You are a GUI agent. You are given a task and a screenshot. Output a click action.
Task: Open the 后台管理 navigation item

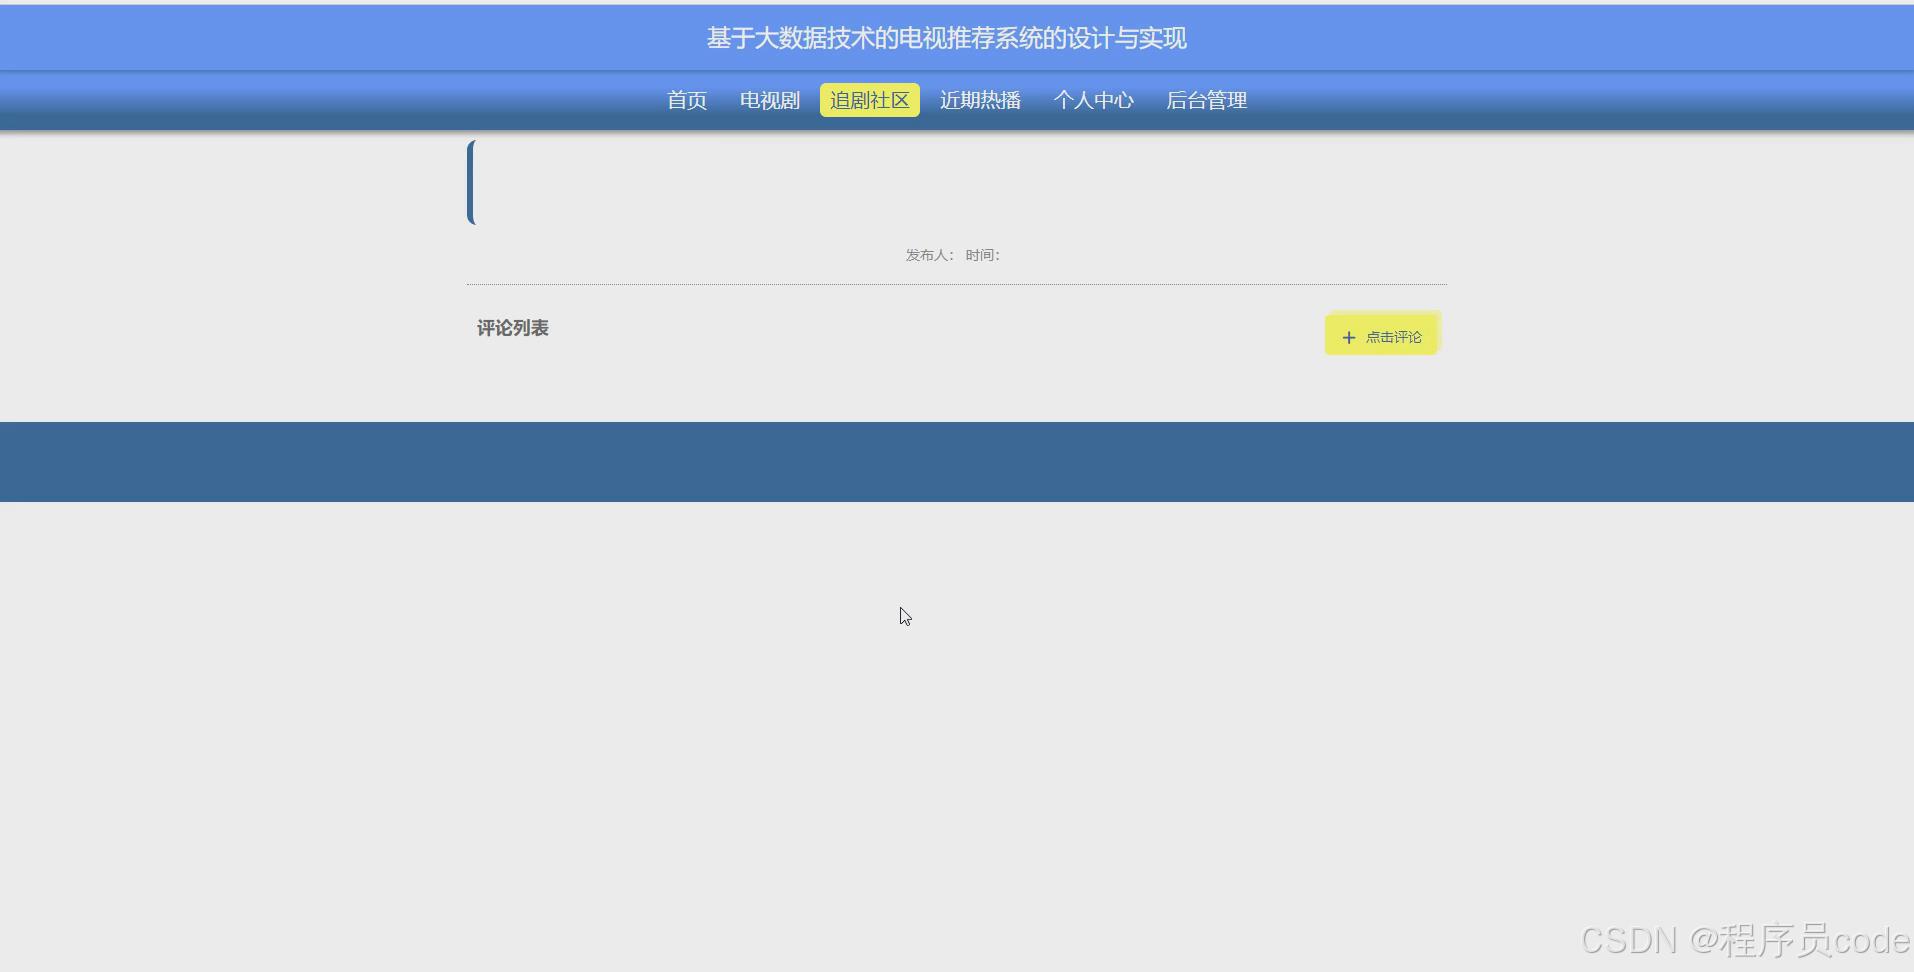click(x=1205, y=100)
